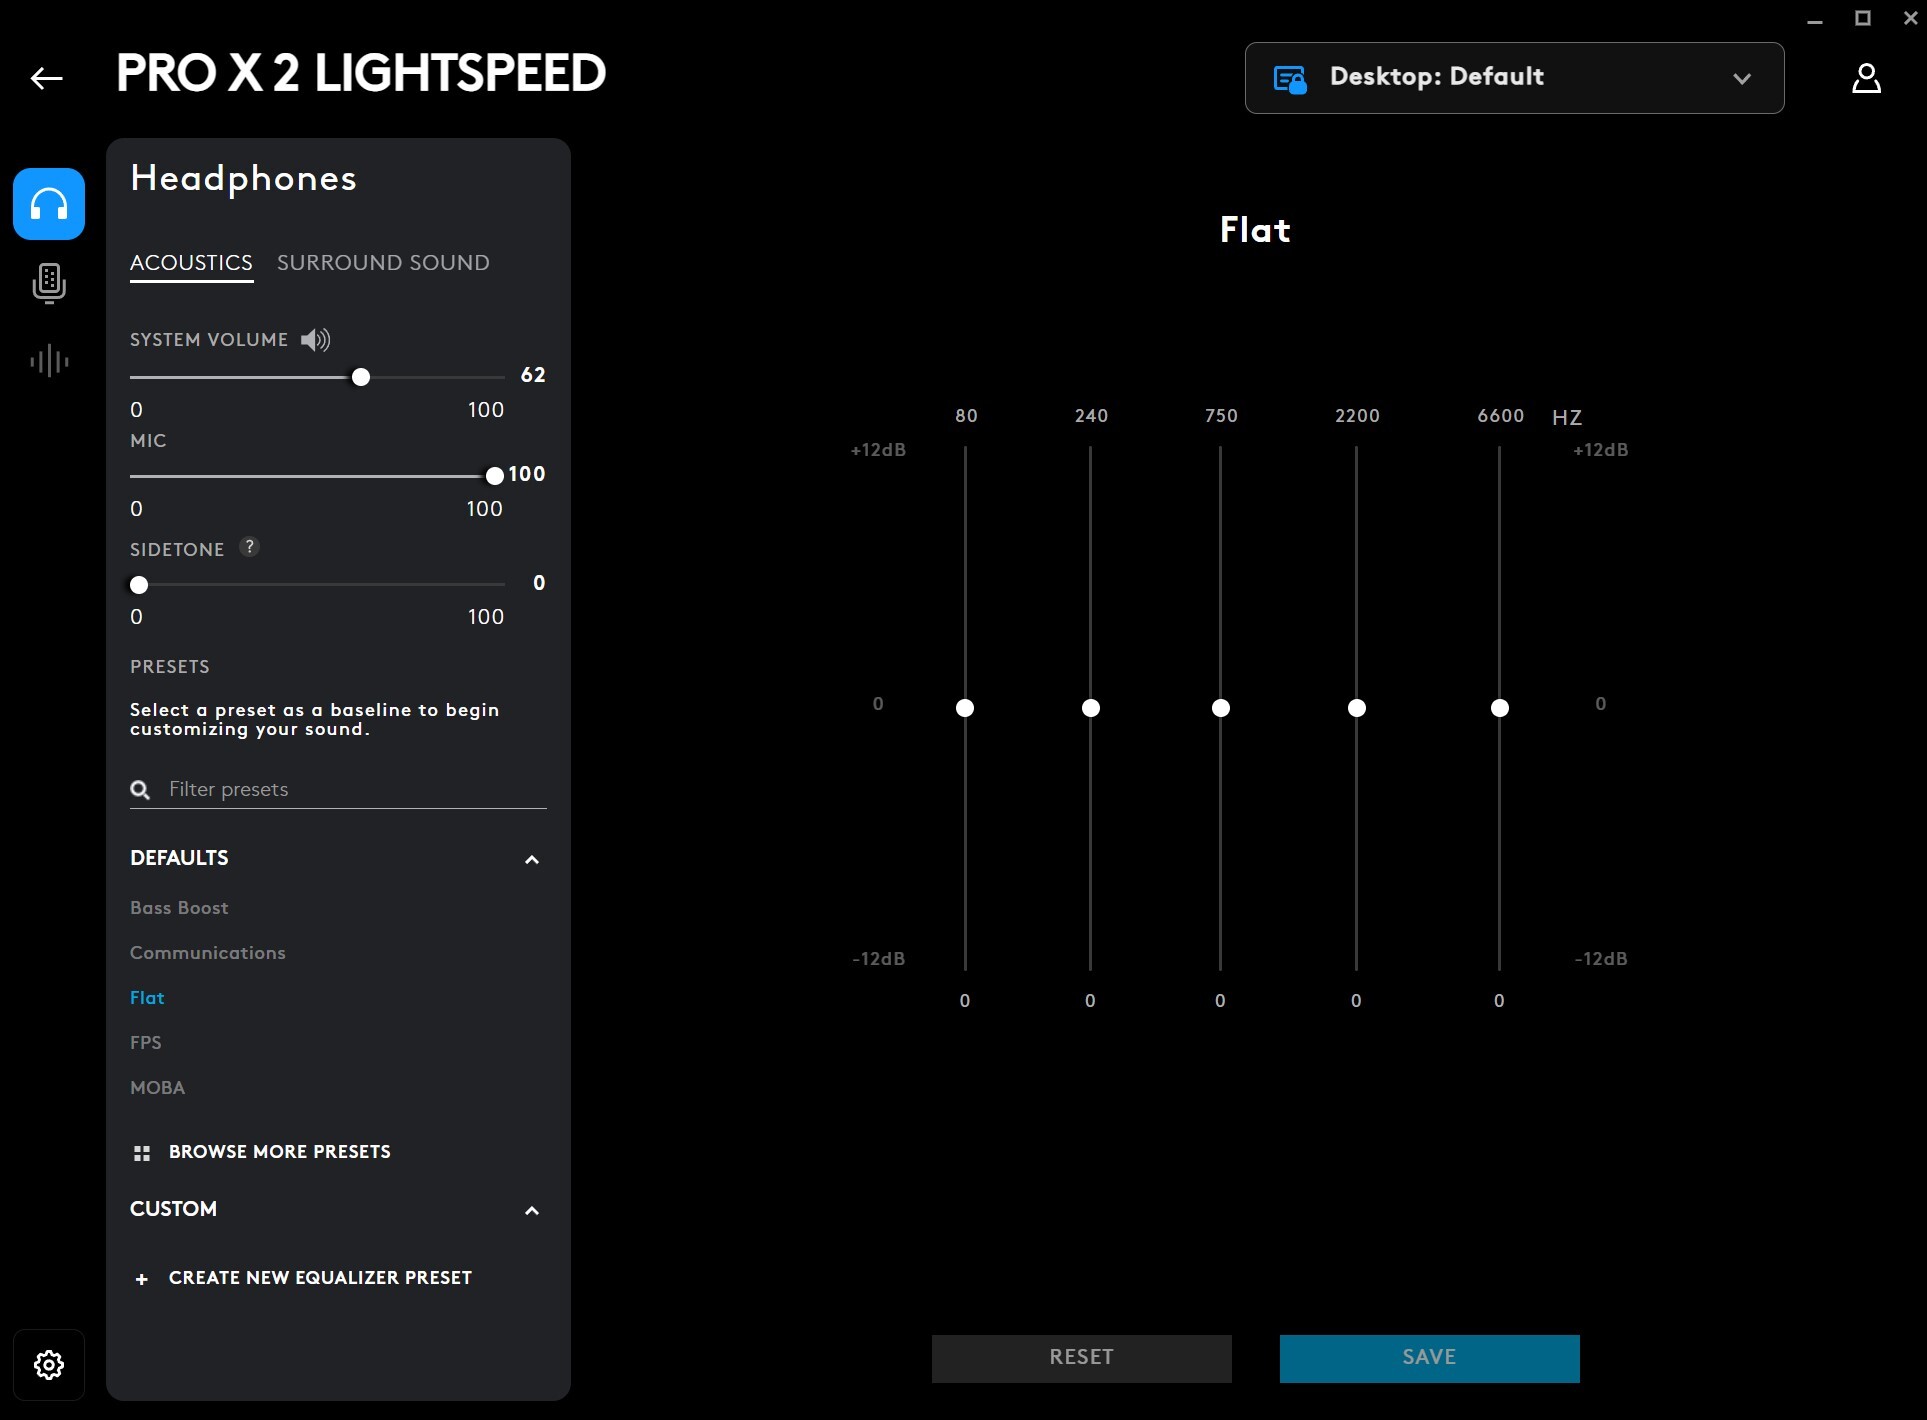The width and height of the screenshot is (1927, 1420).
Task: Click the search magnifier in Filter presets
Action: 141,790
